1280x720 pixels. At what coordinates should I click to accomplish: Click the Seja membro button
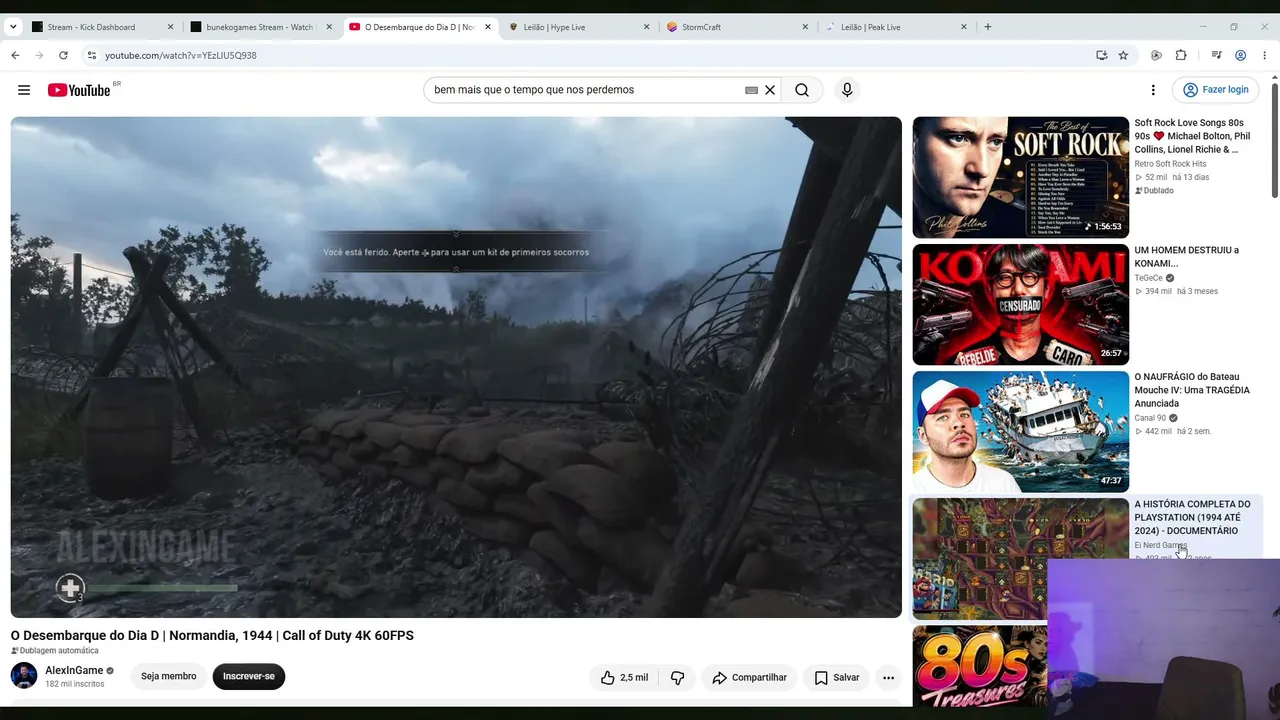coord(168,676)
